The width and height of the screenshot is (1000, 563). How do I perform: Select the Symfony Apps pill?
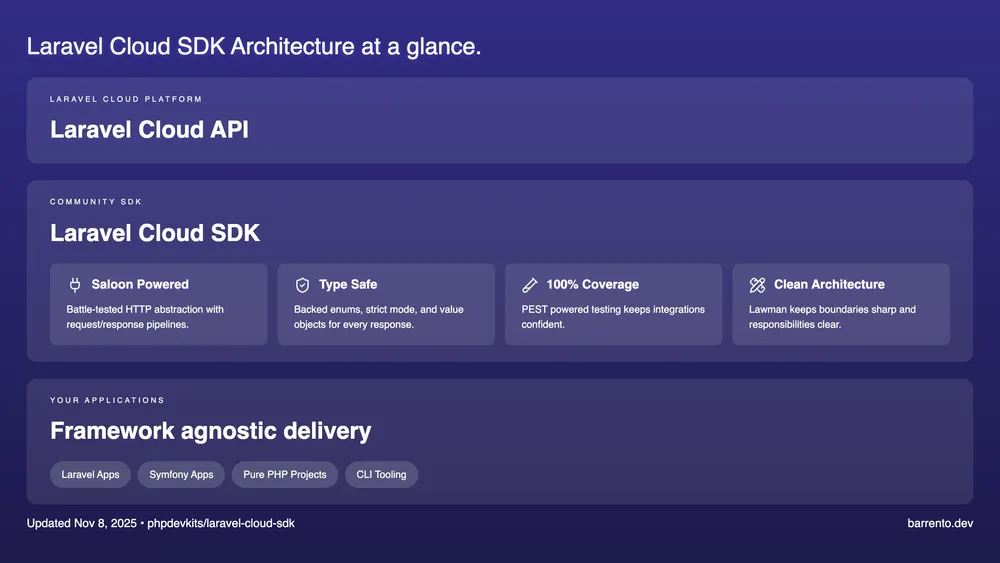coord(181,474)
